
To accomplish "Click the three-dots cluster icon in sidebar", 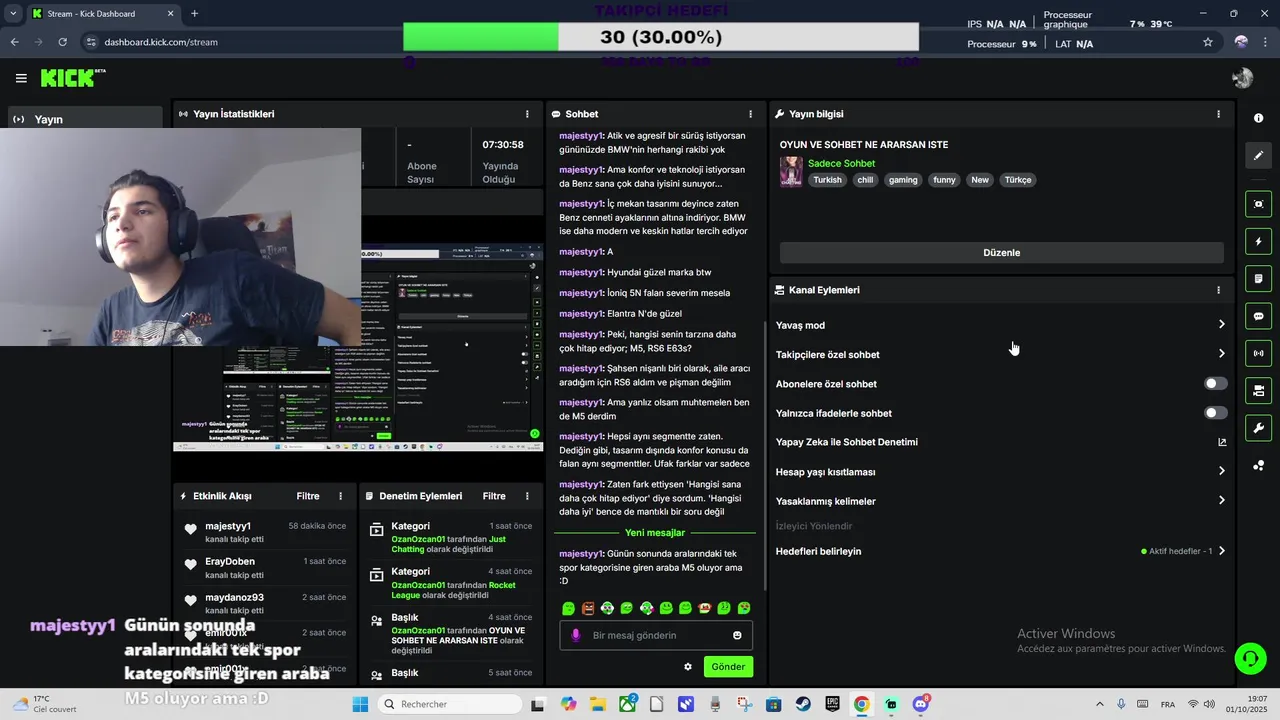I will [1258, 465].
